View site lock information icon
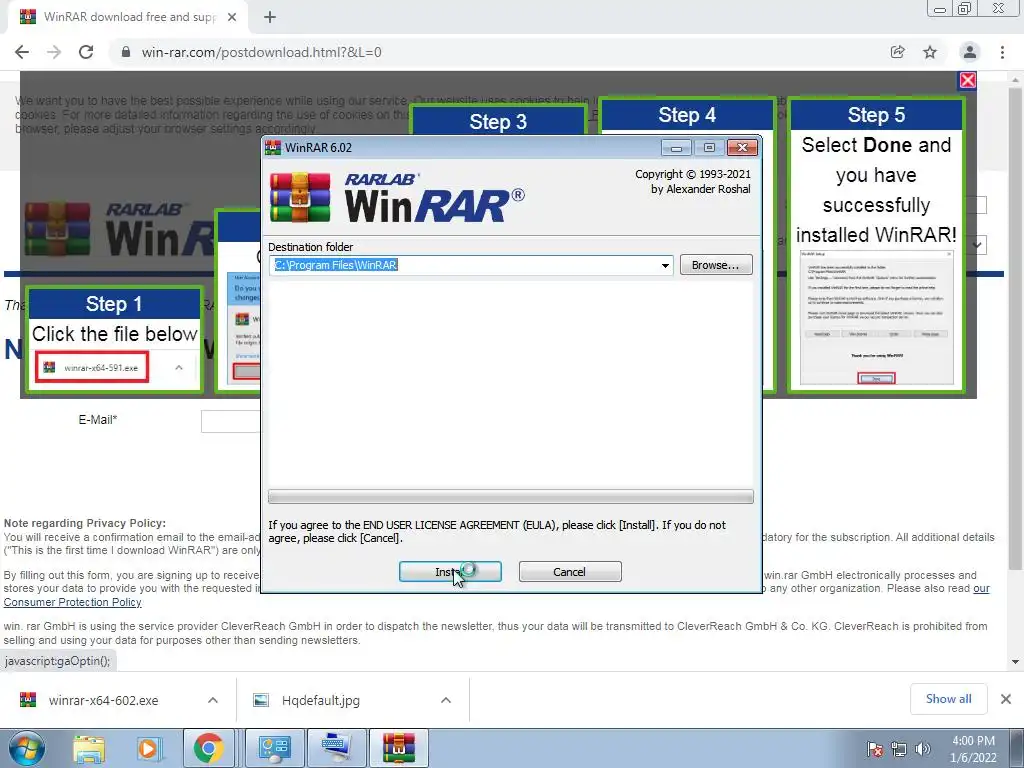 coord(126,52)
